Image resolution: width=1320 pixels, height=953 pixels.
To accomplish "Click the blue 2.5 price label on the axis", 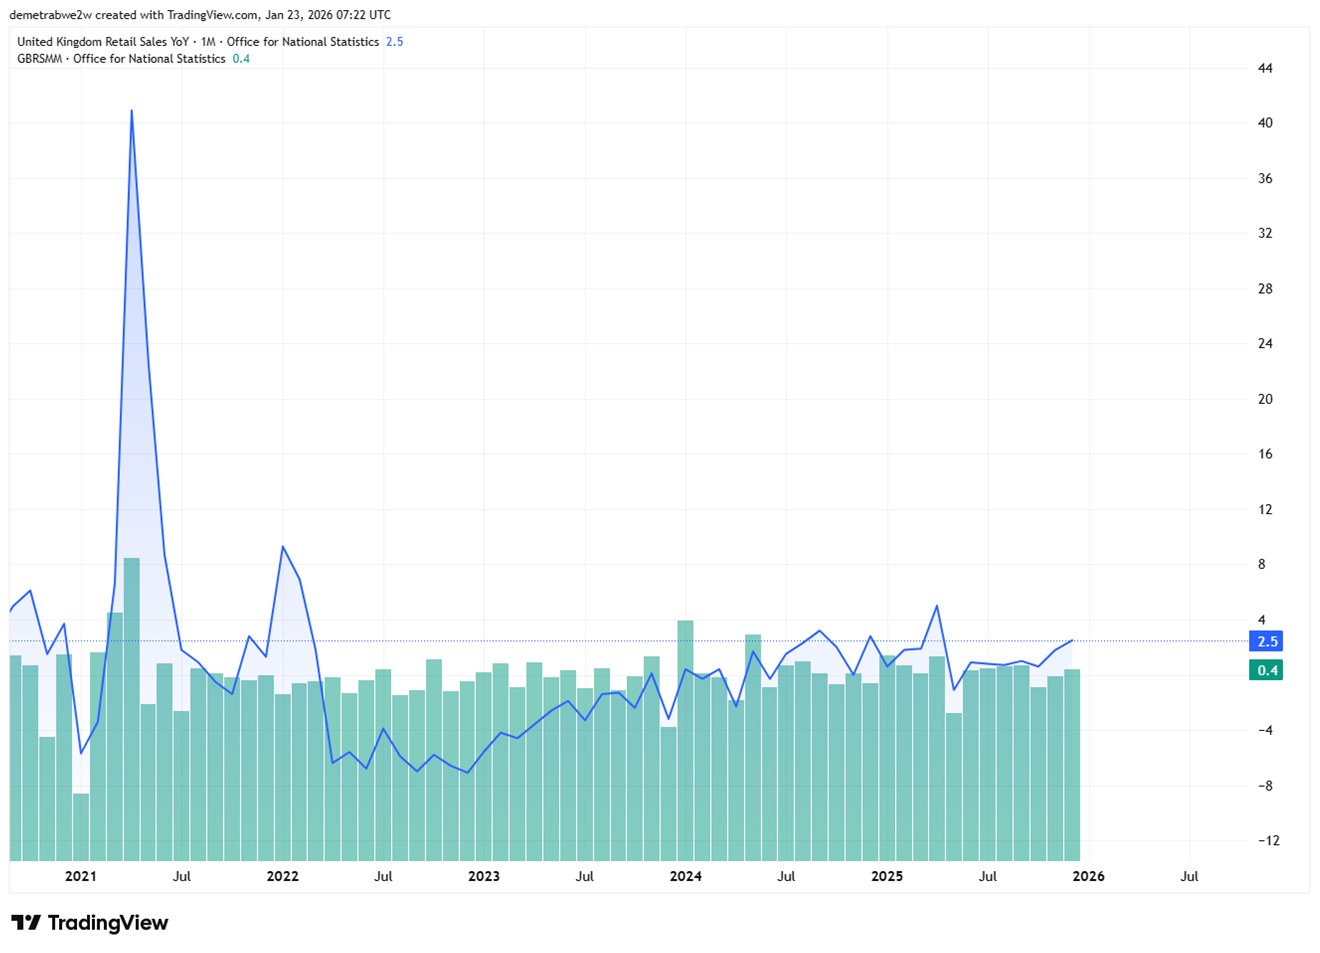I will tap(1266, 641).
